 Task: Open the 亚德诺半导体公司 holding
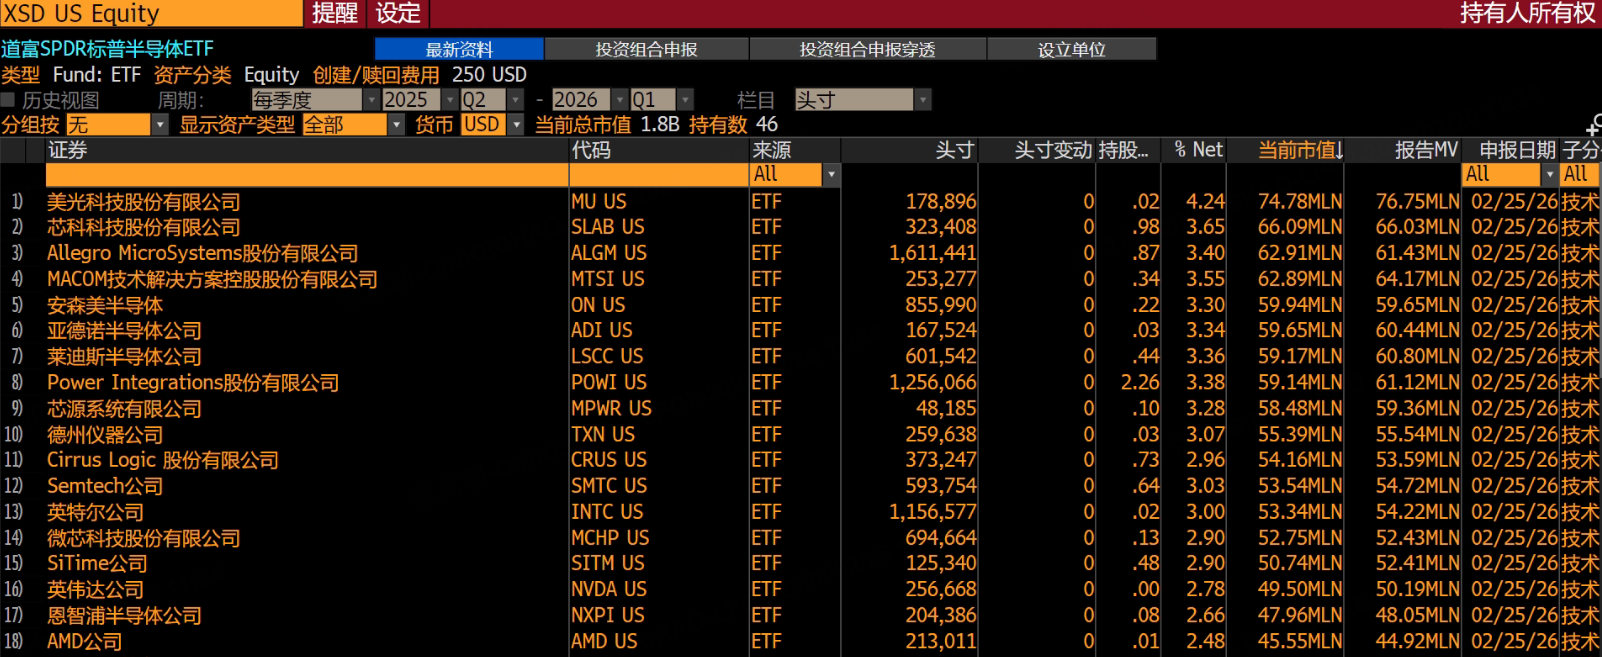(124, 331)
